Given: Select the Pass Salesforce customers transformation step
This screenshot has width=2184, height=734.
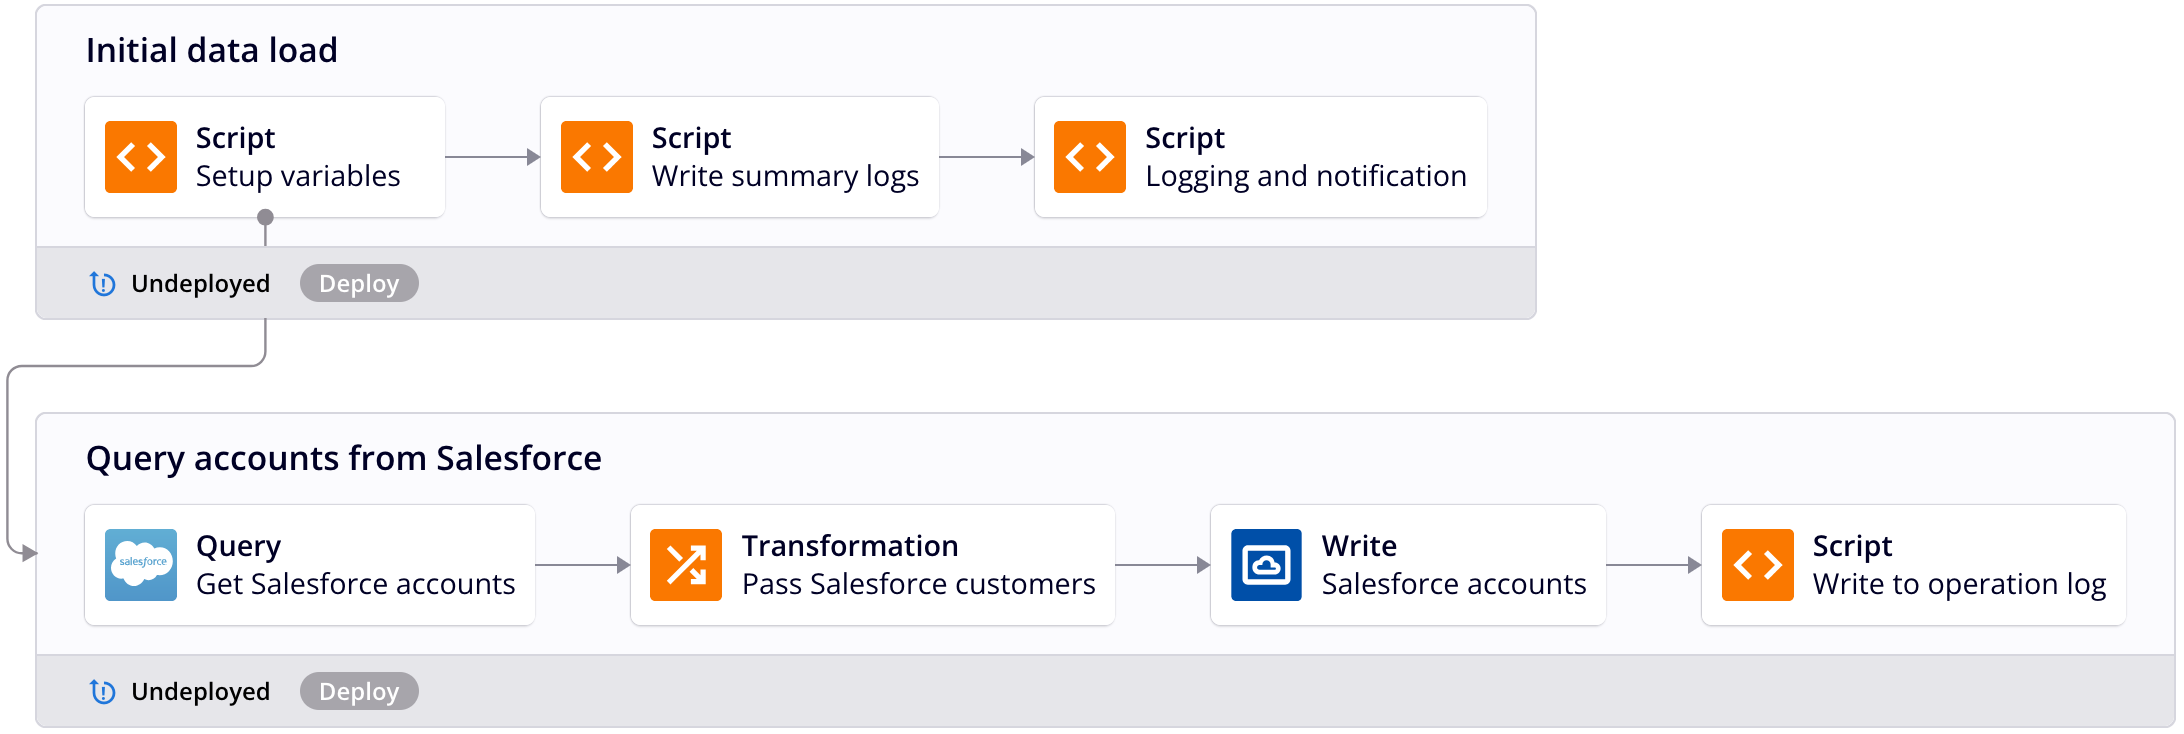Looking at the screenshot, I should [918, 584].
